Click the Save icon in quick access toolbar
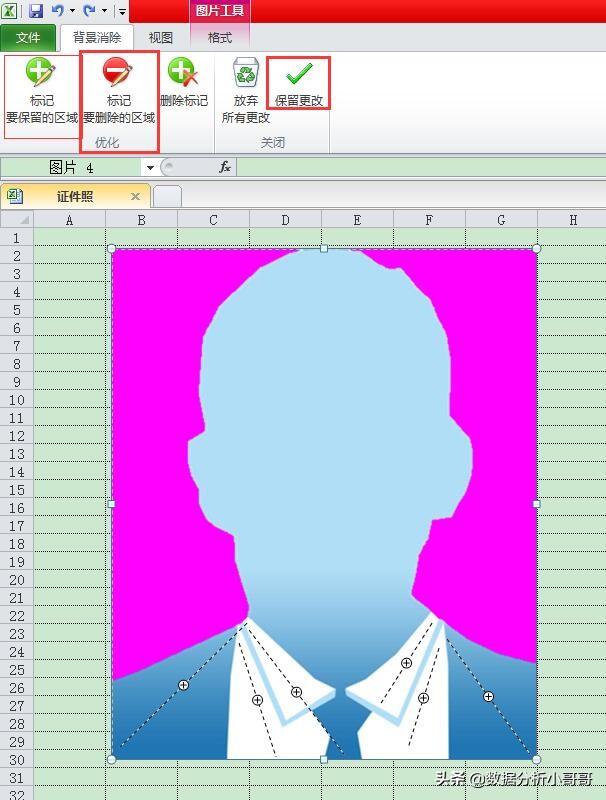The image size is (606, 800). (x=36, y=10)
